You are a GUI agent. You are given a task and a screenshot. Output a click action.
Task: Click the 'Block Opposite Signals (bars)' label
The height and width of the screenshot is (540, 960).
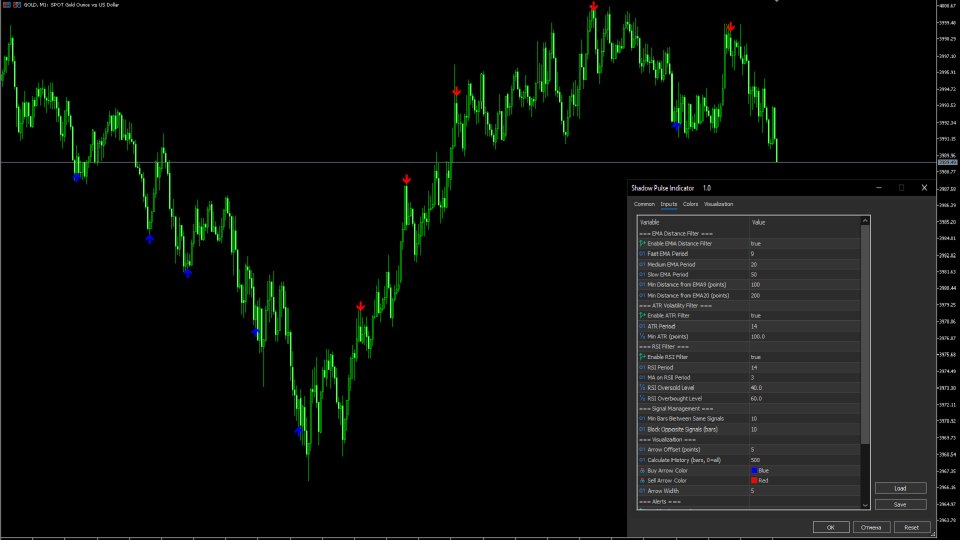click(683, 429)
